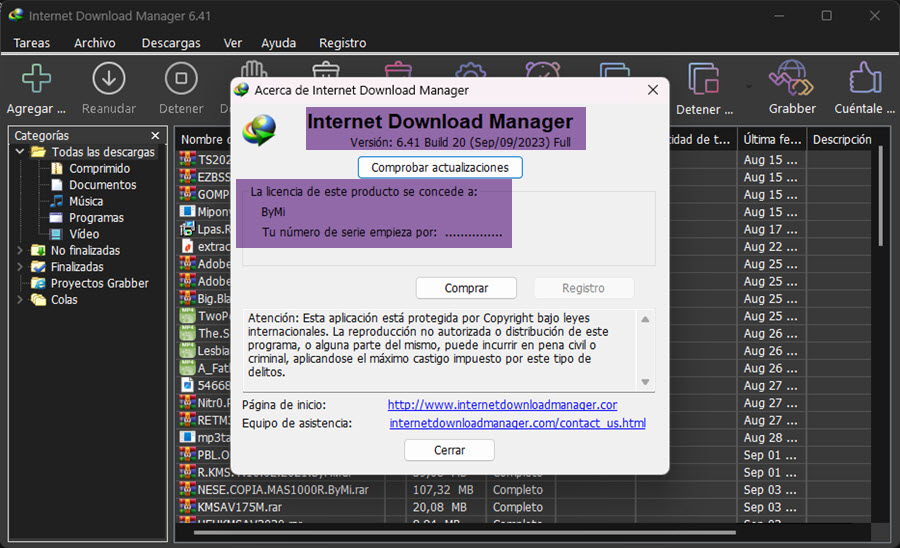The width and height of the screenshot is (900, 548).
Task: Close the Categorías panel
Action: pyautogui.click(x=155, y=135)
